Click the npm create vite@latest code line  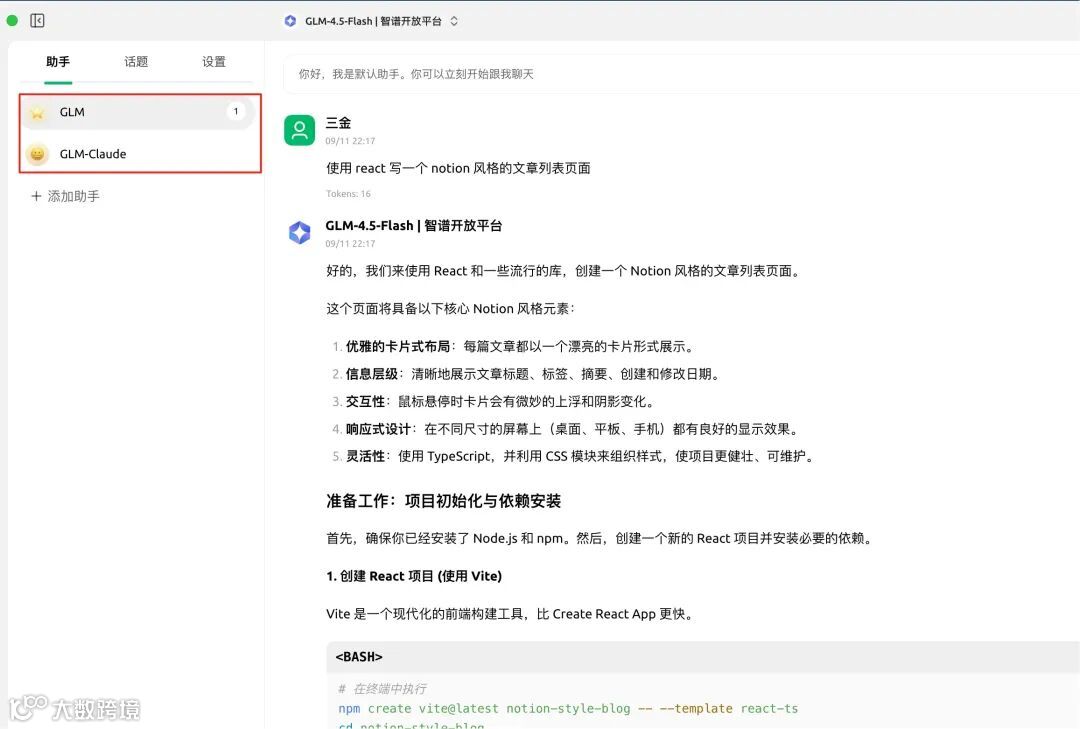click(x=568, y=708)
